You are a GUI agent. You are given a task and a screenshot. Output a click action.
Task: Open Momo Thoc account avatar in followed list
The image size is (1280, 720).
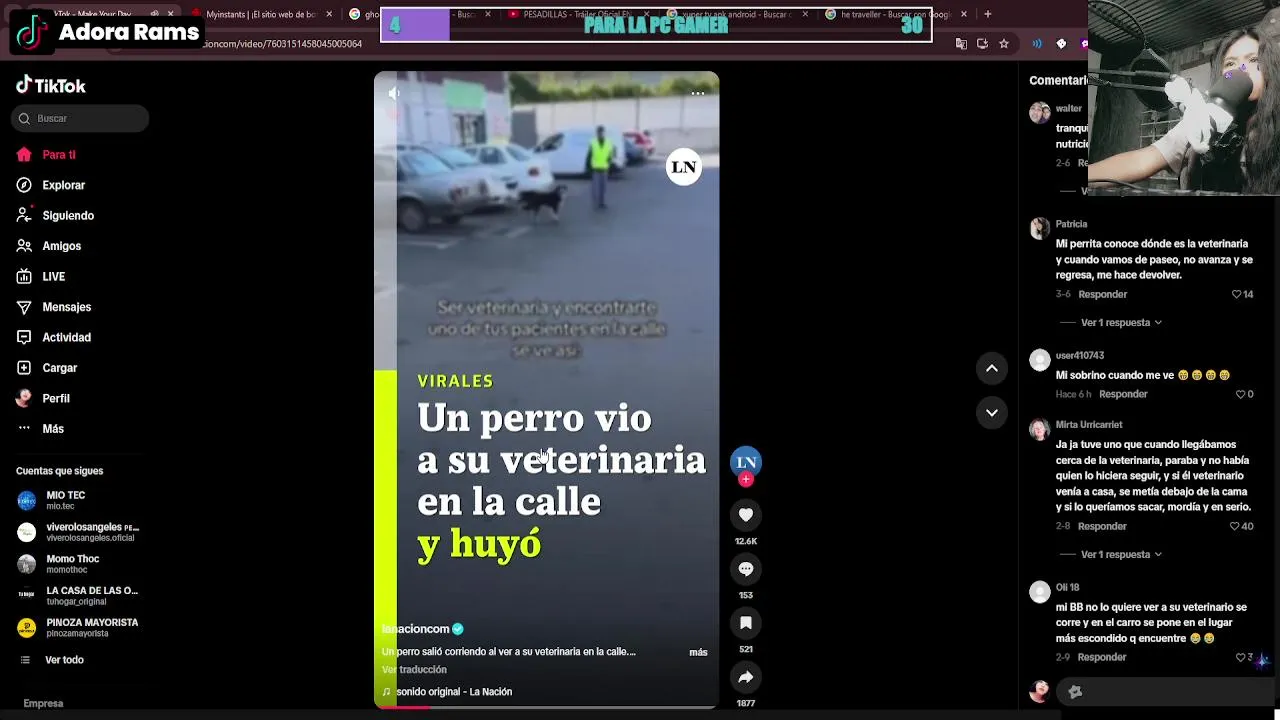click(x=27, y=564)
